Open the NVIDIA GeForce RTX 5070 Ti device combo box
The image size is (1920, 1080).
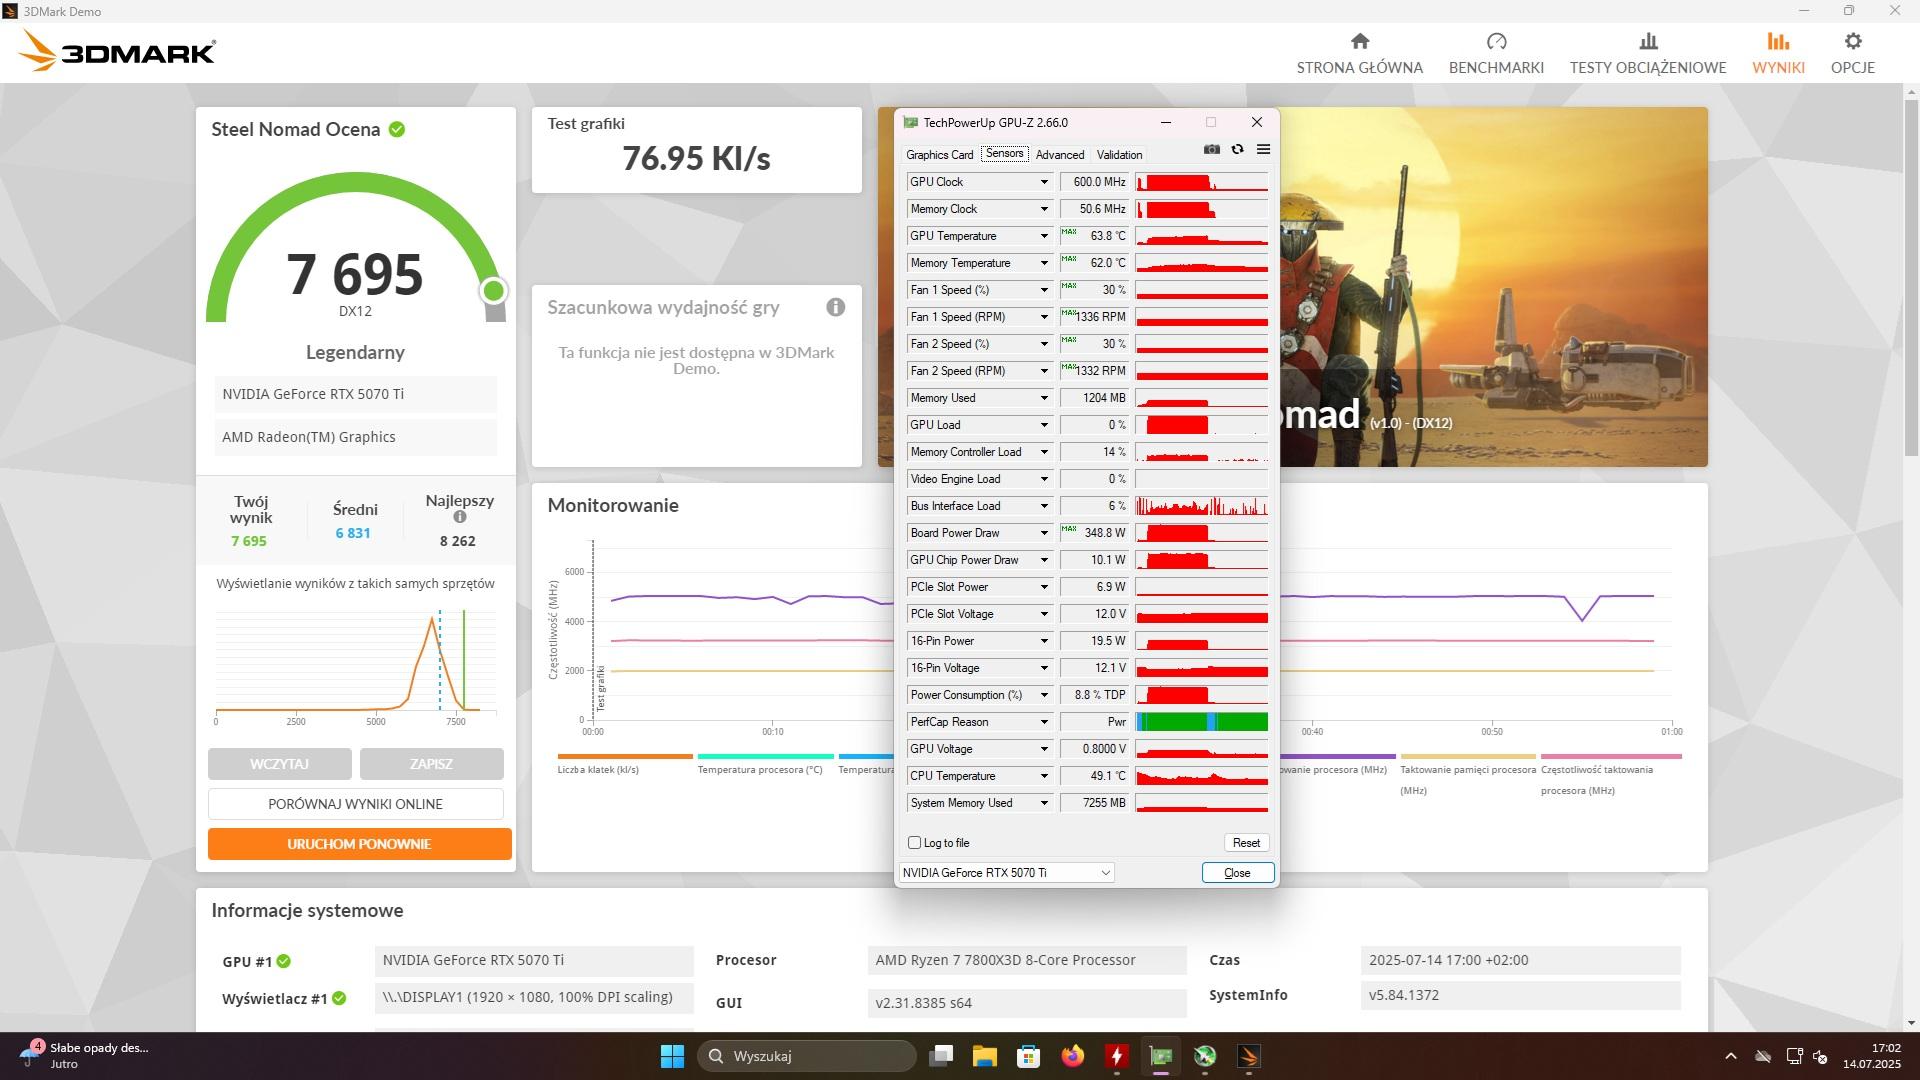[1006, 873]
